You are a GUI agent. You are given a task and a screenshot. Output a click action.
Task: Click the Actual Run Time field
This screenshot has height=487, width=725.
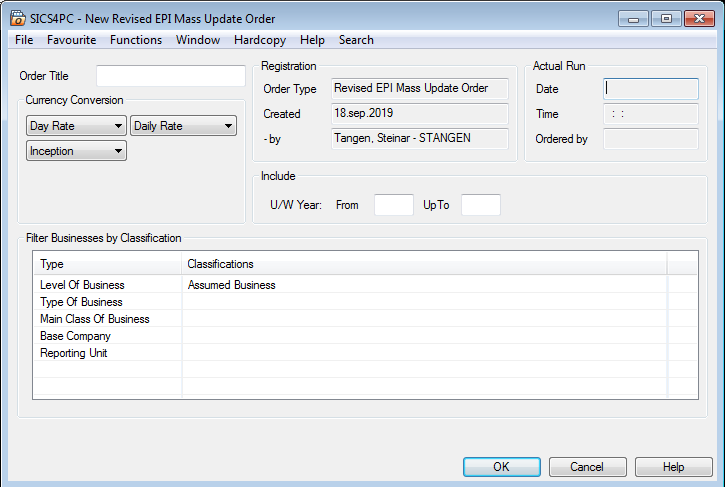pos(651,114)
